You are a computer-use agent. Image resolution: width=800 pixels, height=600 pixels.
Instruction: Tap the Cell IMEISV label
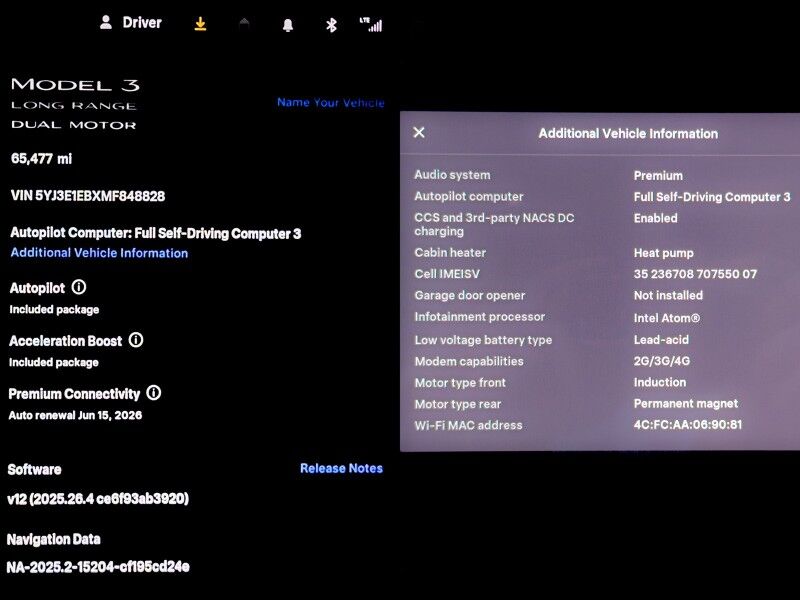447,274
